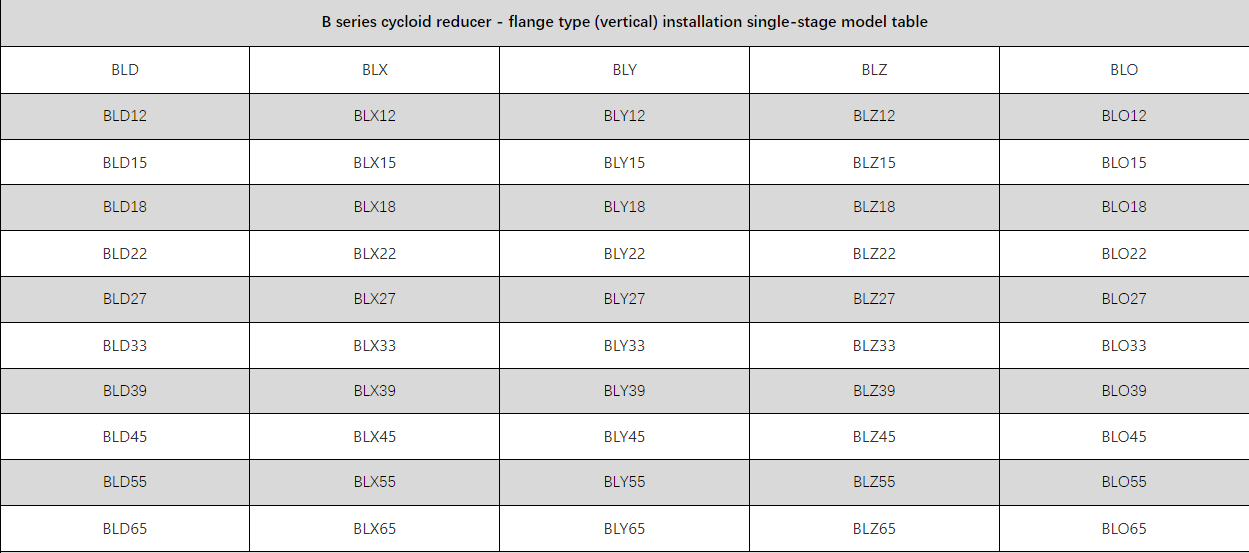The width and height of the screenshot is (1249, 553).
Task: Click the BLD65 cell
Action: [125, 529]
